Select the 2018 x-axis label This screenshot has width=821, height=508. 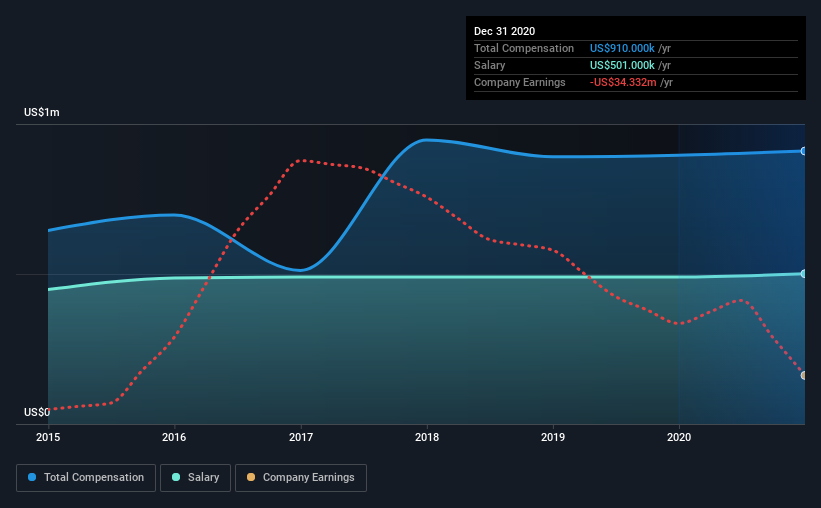click(427, 437)
